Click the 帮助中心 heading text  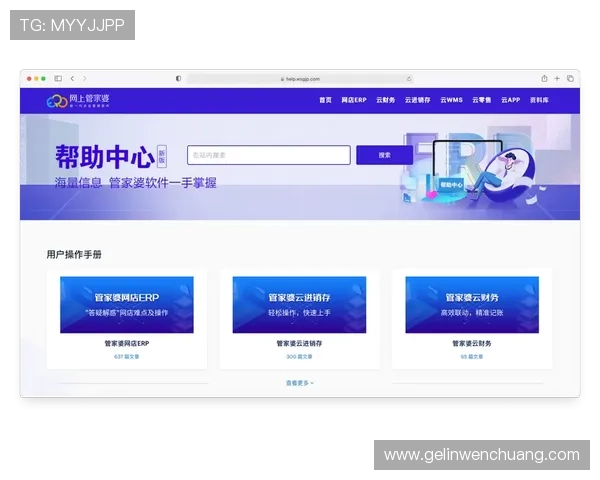coord(105,157)
